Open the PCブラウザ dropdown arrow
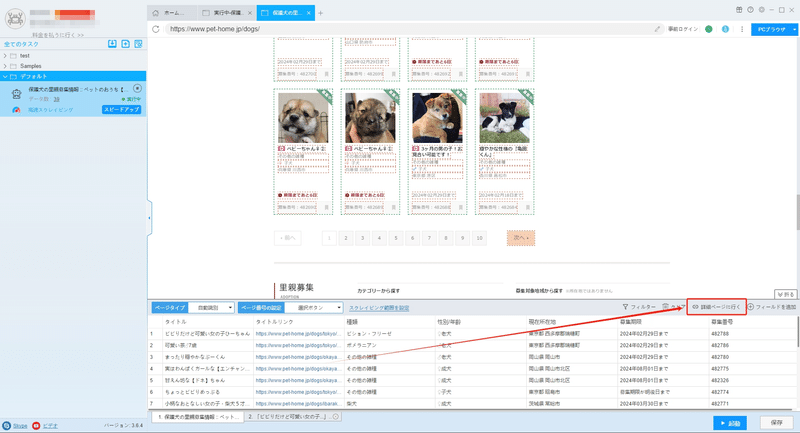 794,30
